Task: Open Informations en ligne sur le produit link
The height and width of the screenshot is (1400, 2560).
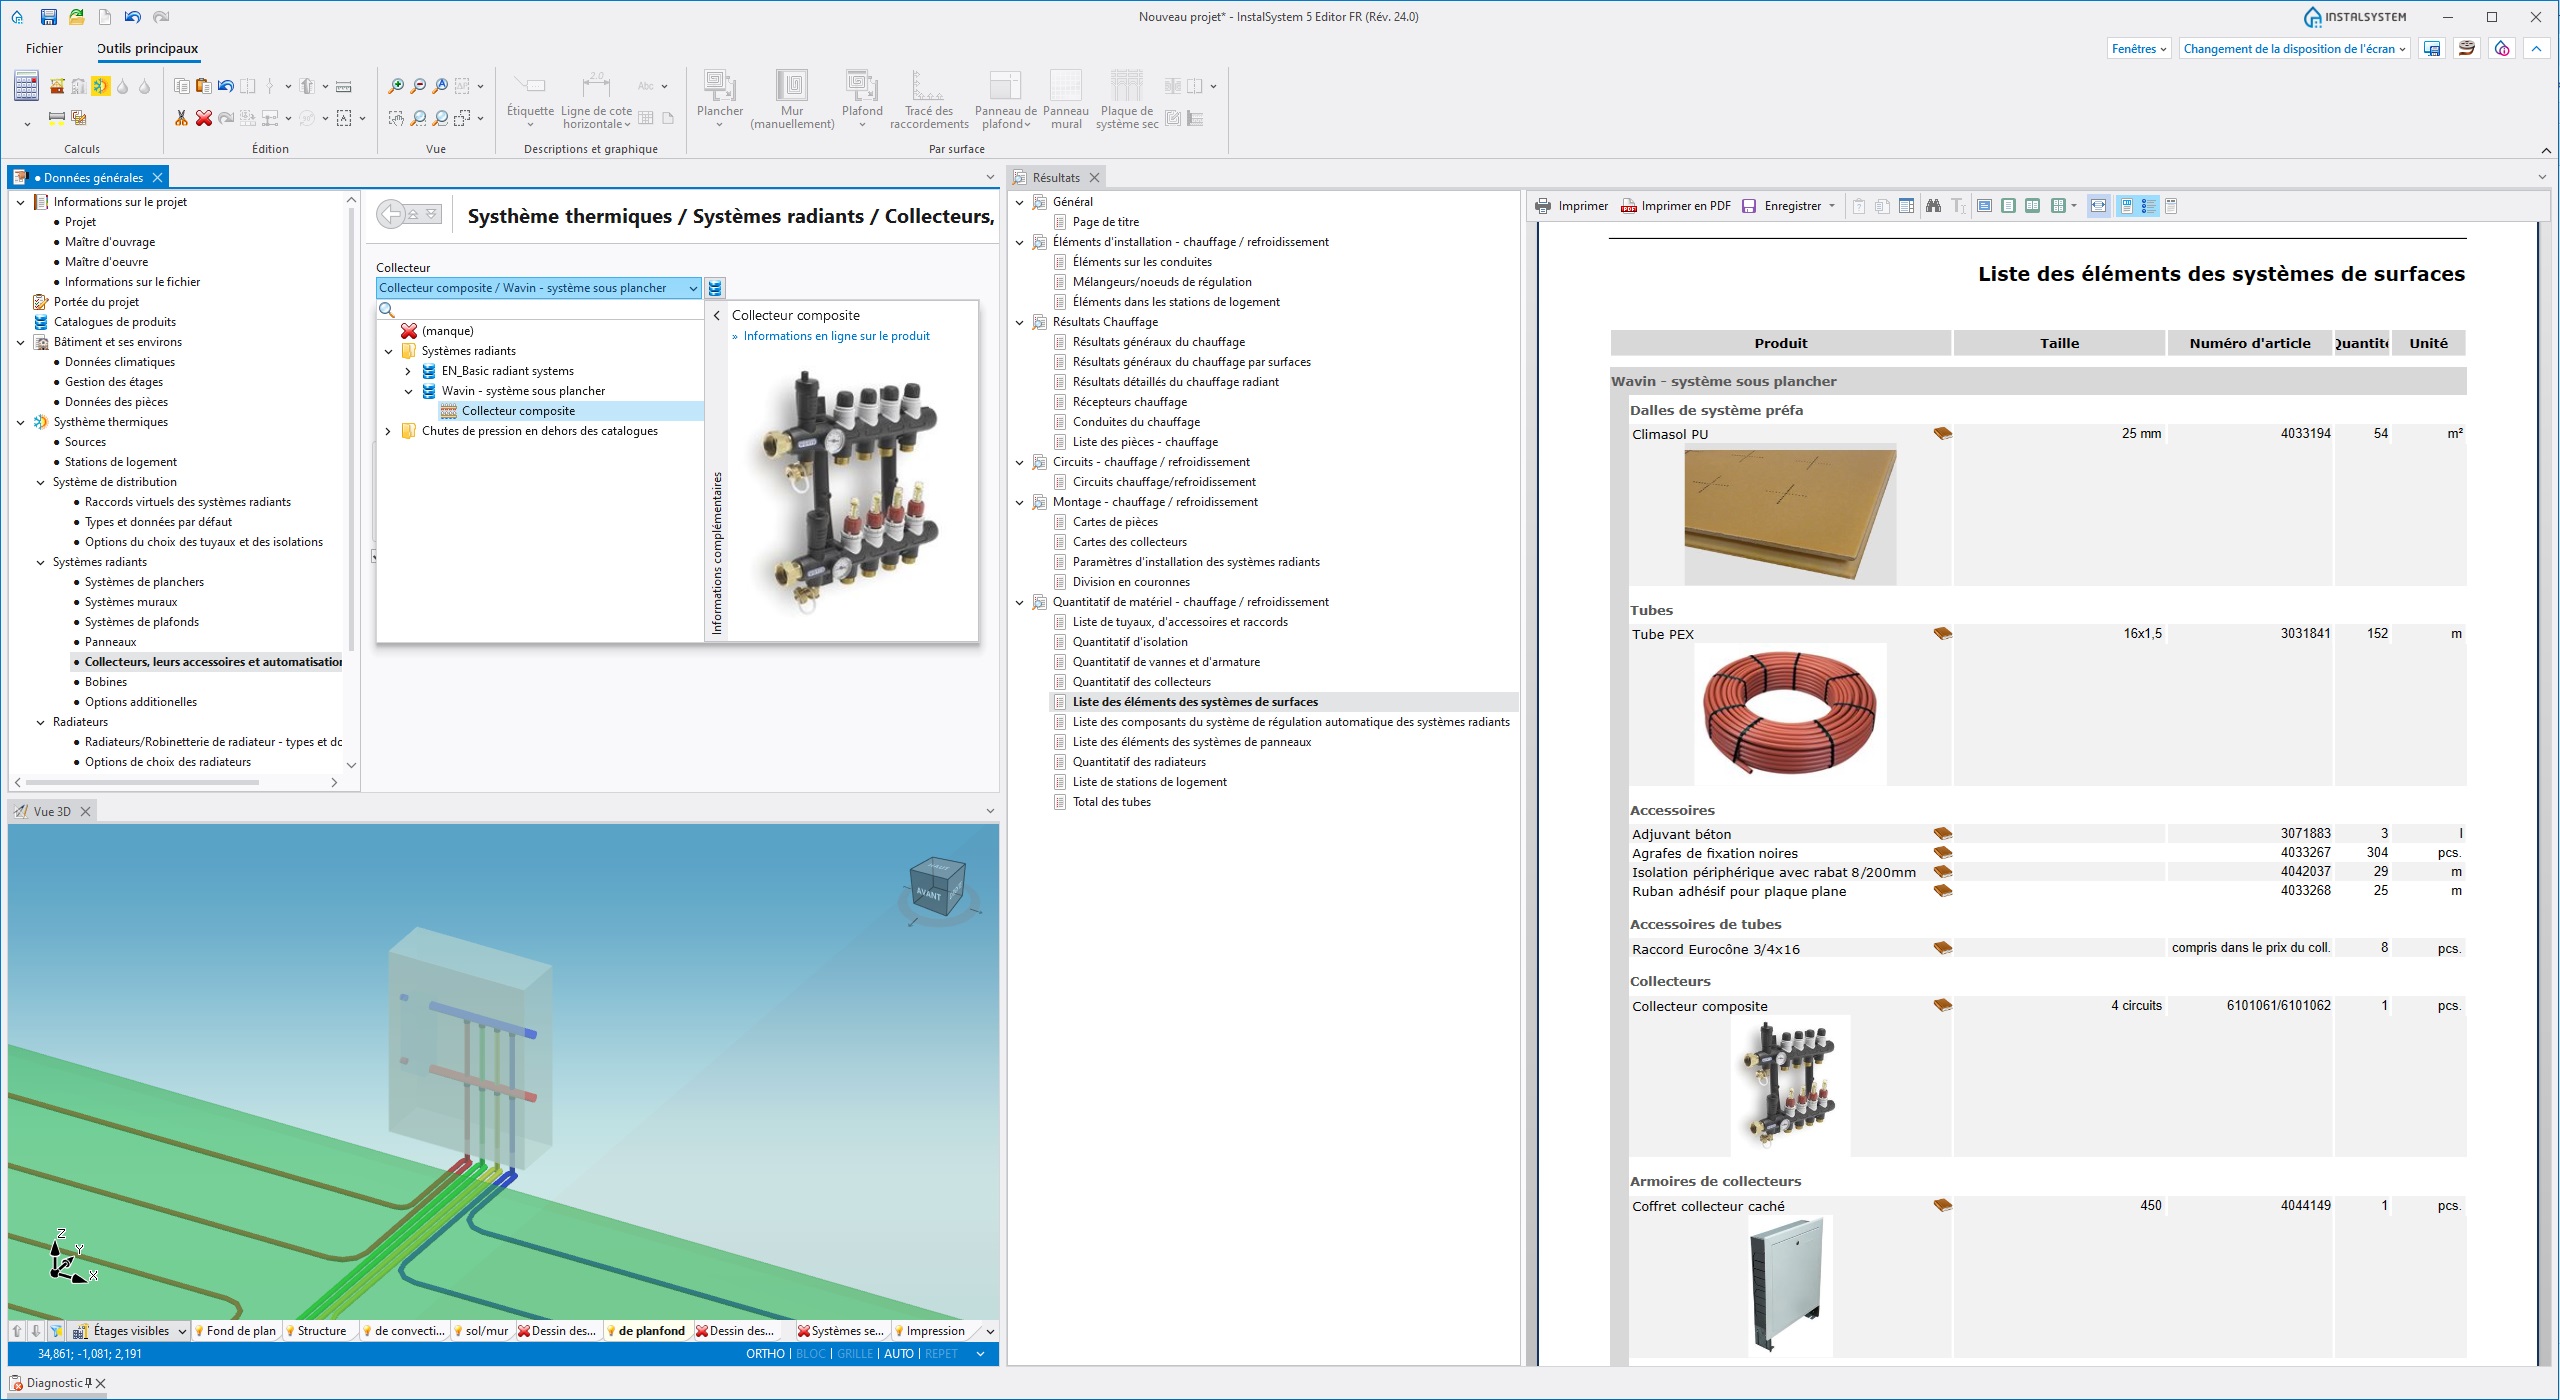Action: click(x=836, y=336)
